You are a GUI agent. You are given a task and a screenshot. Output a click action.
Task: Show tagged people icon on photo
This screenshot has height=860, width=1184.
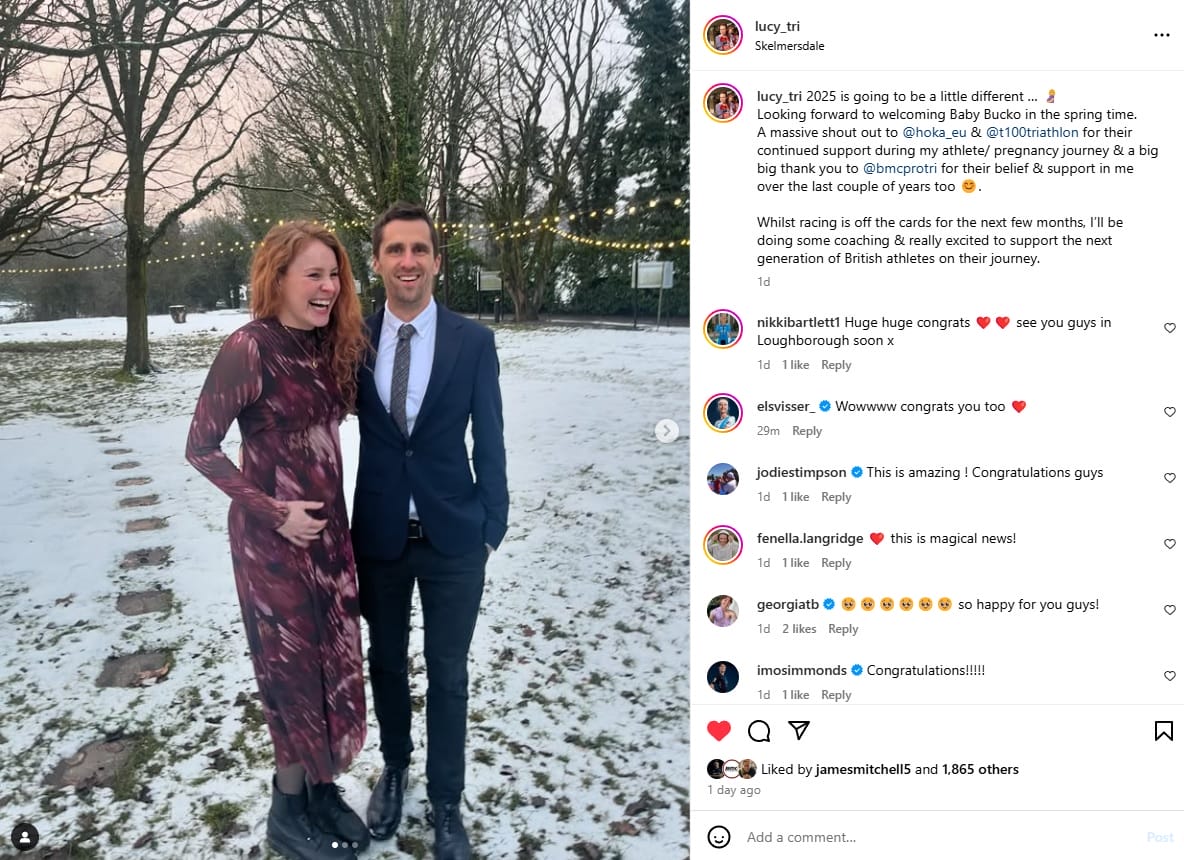25,836
